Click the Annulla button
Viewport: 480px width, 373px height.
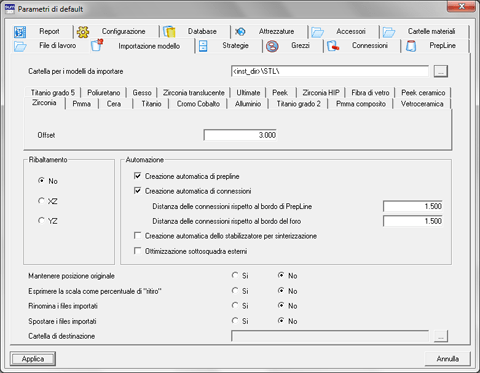pyautogui.click(x=448, y=359)
